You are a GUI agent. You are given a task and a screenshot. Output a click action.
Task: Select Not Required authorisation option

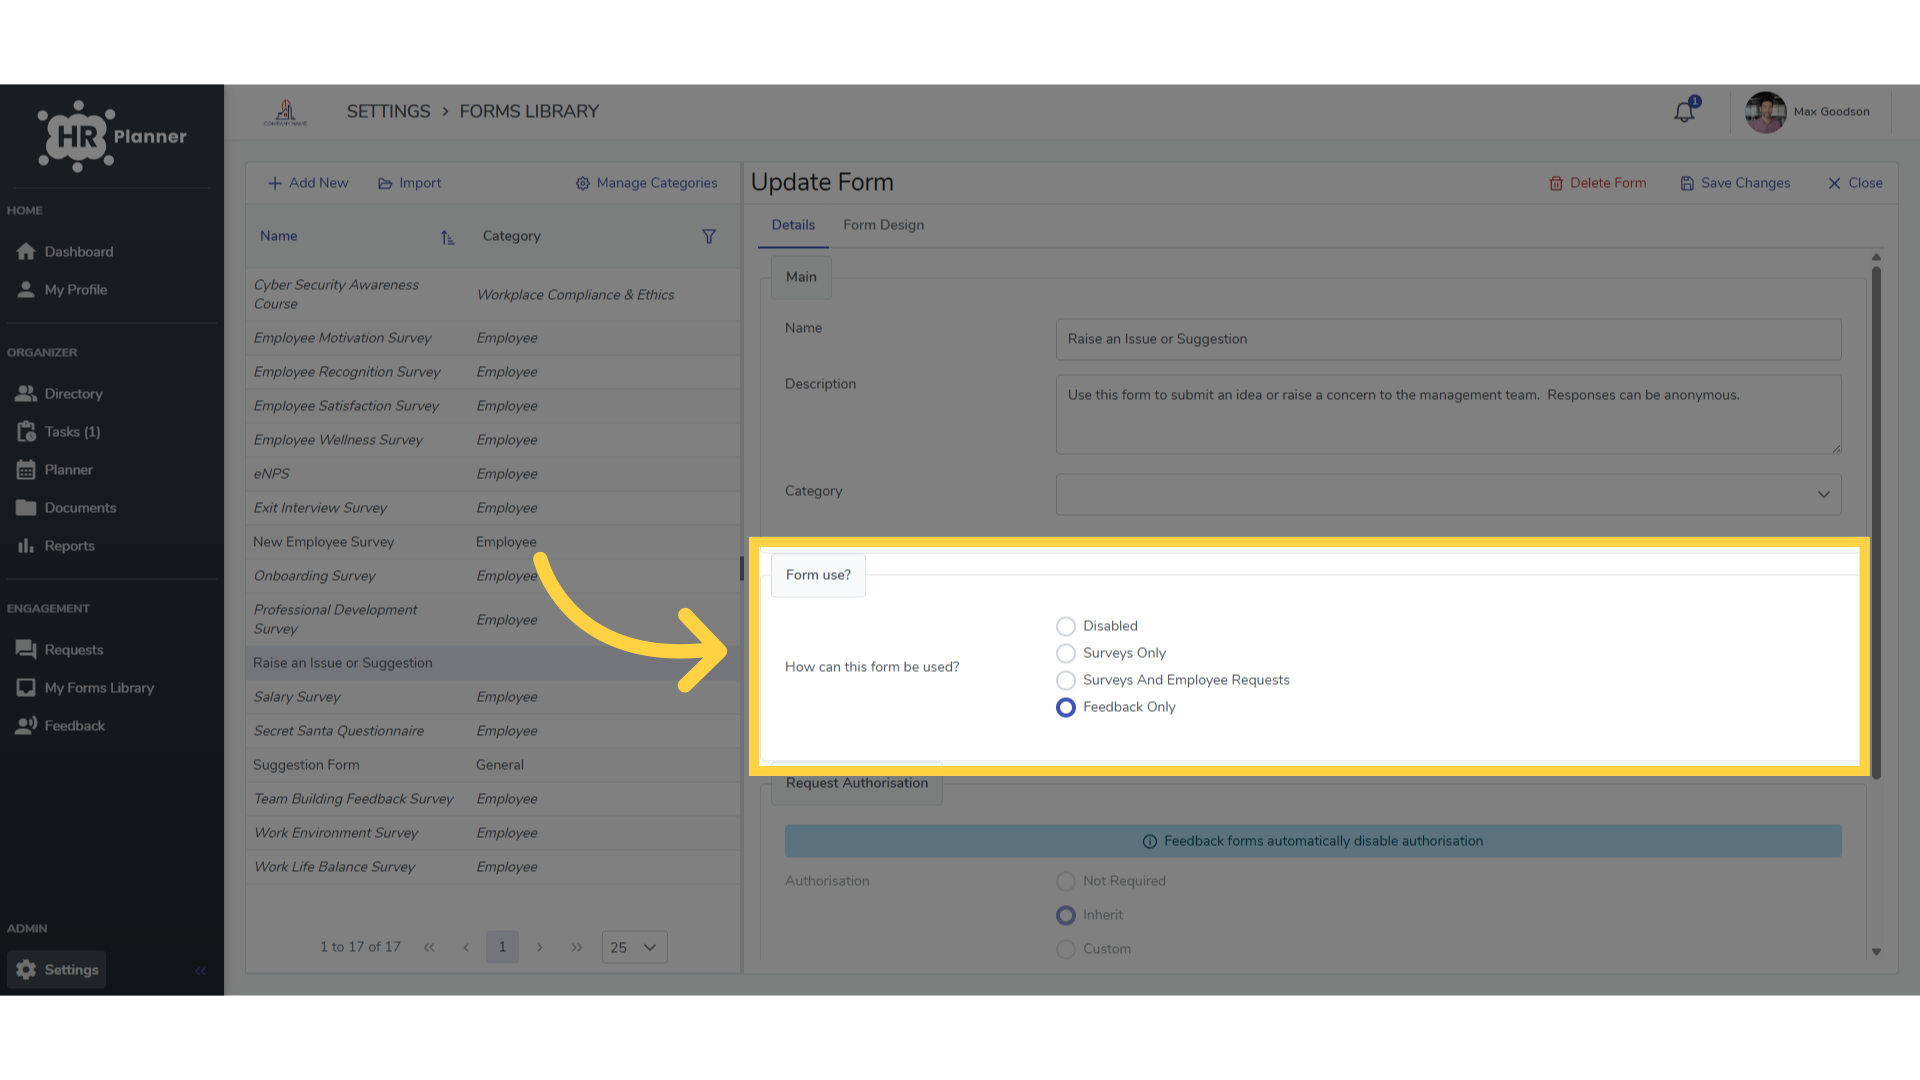(1066, 881)
